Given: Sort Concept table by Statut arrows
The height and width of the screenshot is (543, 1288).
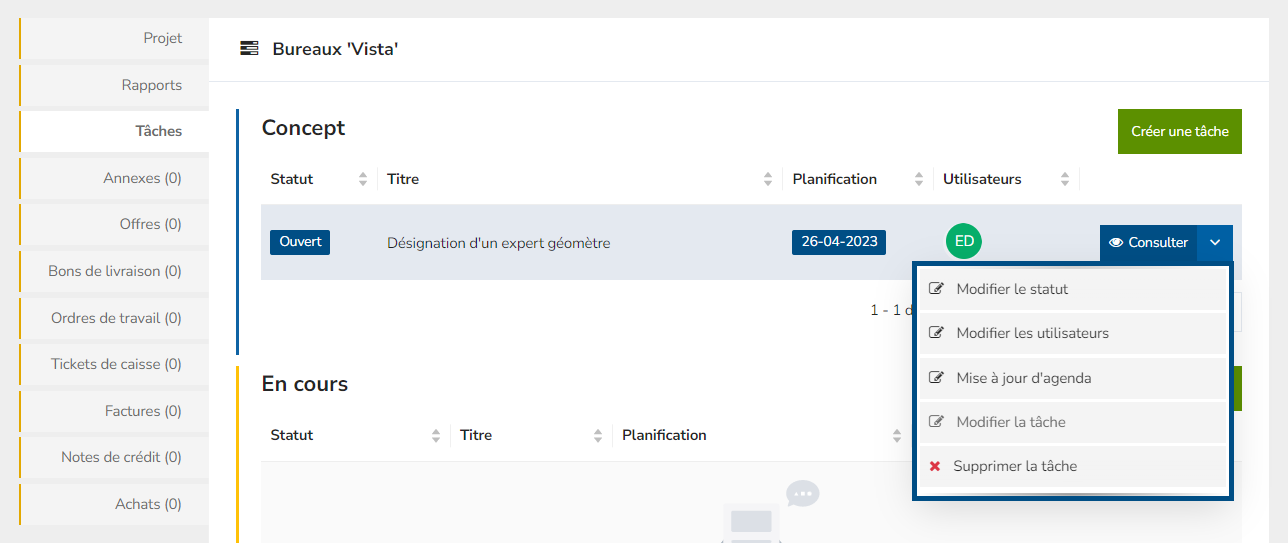Looking at the screenshot, I should [x=362, y=180].
